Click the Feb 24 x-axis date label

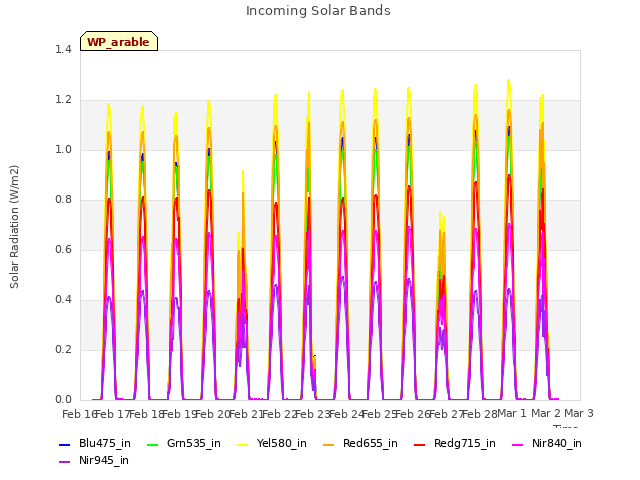coord(346,414)
